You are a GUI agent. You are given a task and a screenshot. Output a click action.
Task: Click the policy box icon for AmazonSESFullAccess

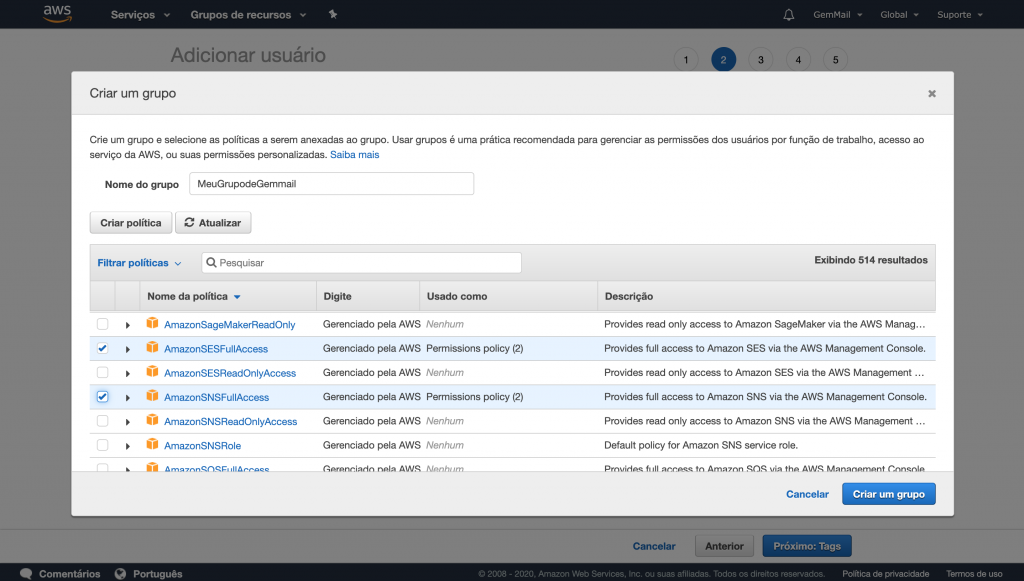152,347
